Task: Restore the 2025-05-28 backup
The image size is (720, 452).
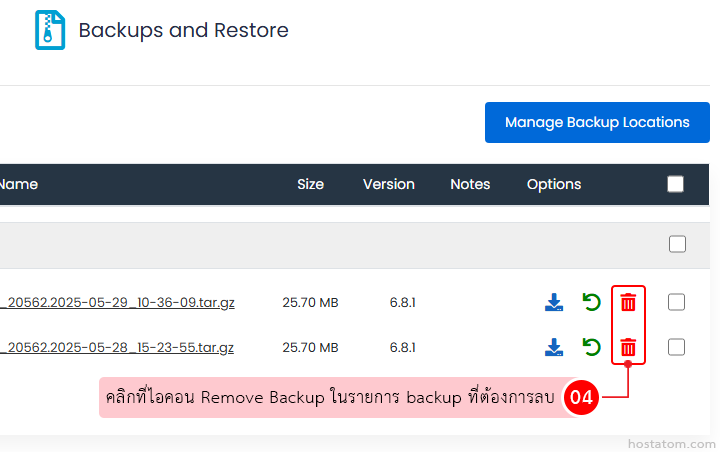Action: click(x=592, y=347)
